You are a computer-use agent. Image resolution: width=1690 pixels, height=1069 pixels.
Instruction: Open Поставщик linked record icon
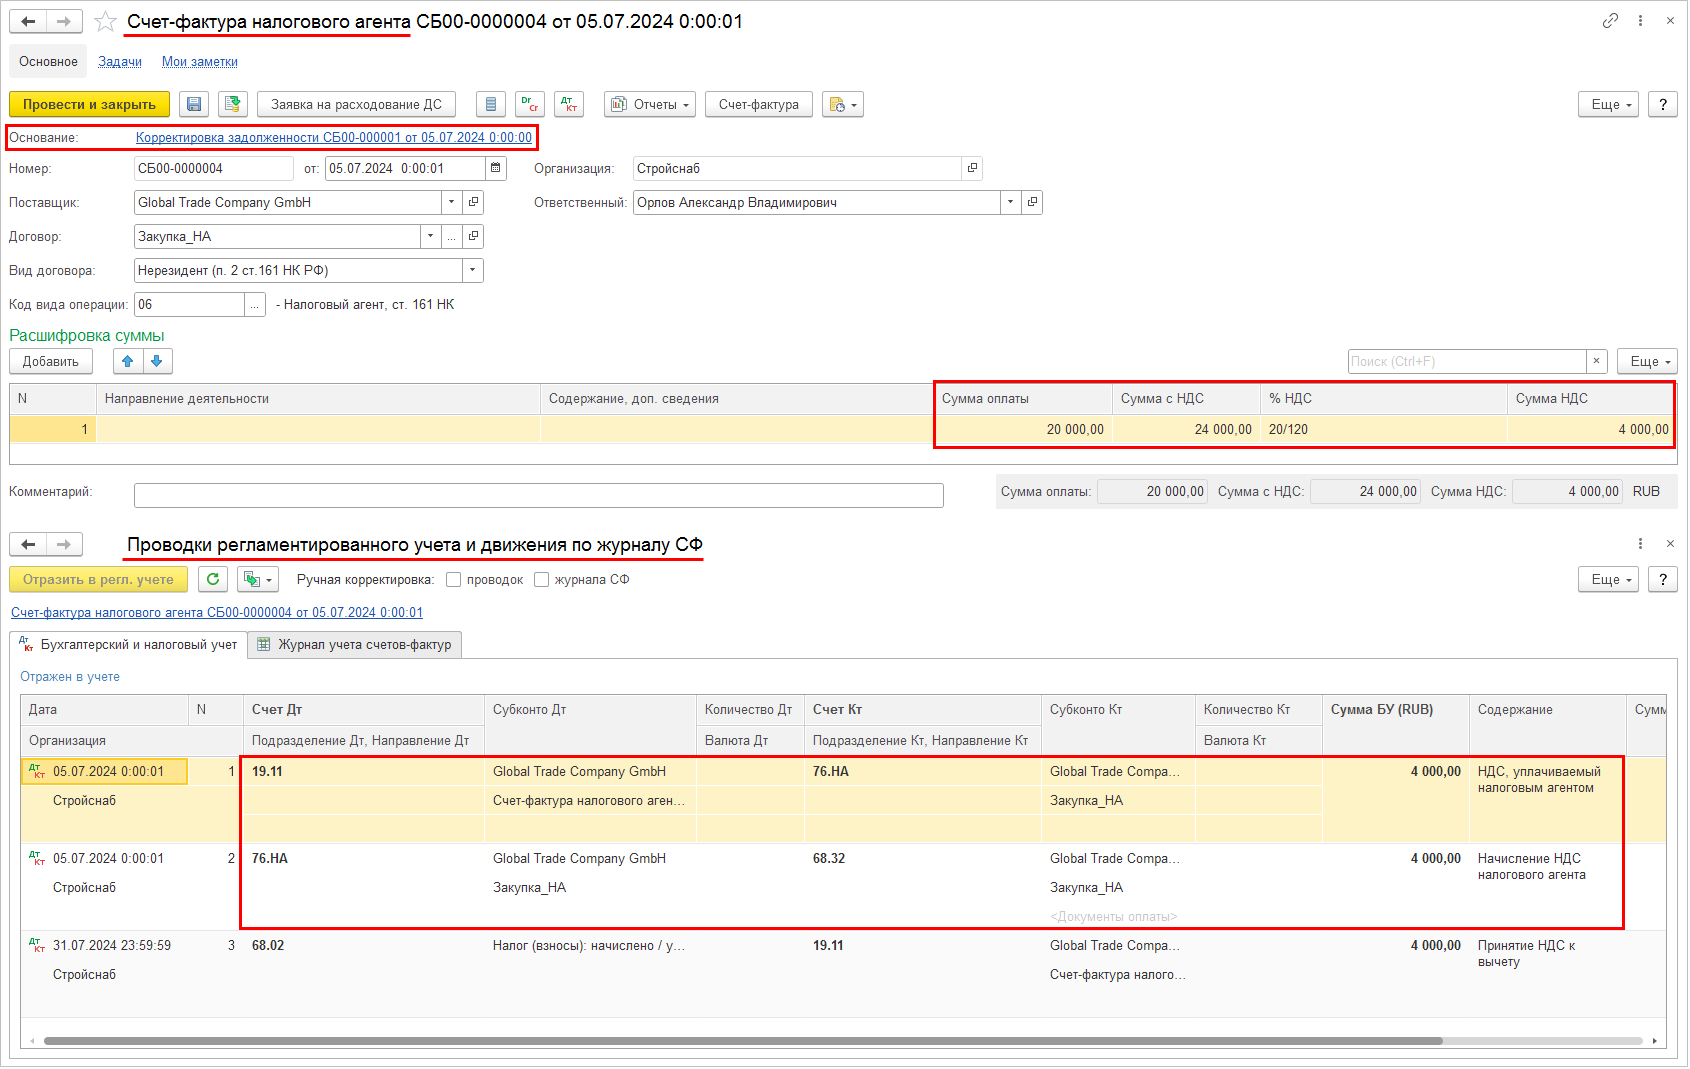coord(474,202)
